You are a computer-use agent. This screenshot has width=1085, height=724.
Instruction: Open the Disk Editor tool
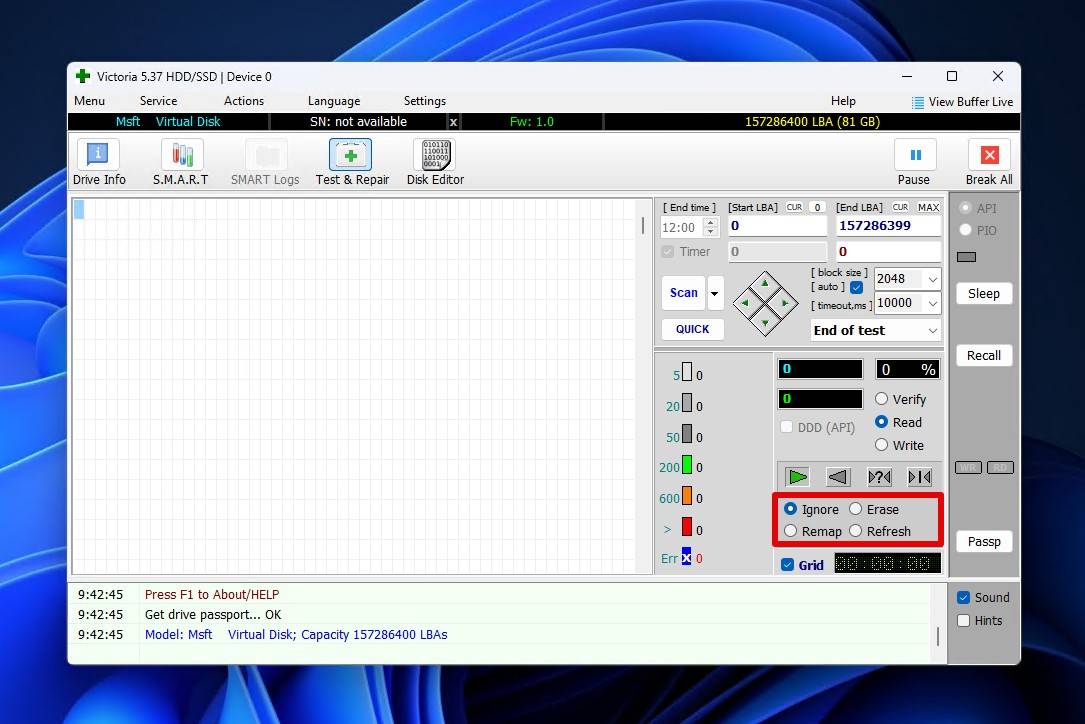435,162
